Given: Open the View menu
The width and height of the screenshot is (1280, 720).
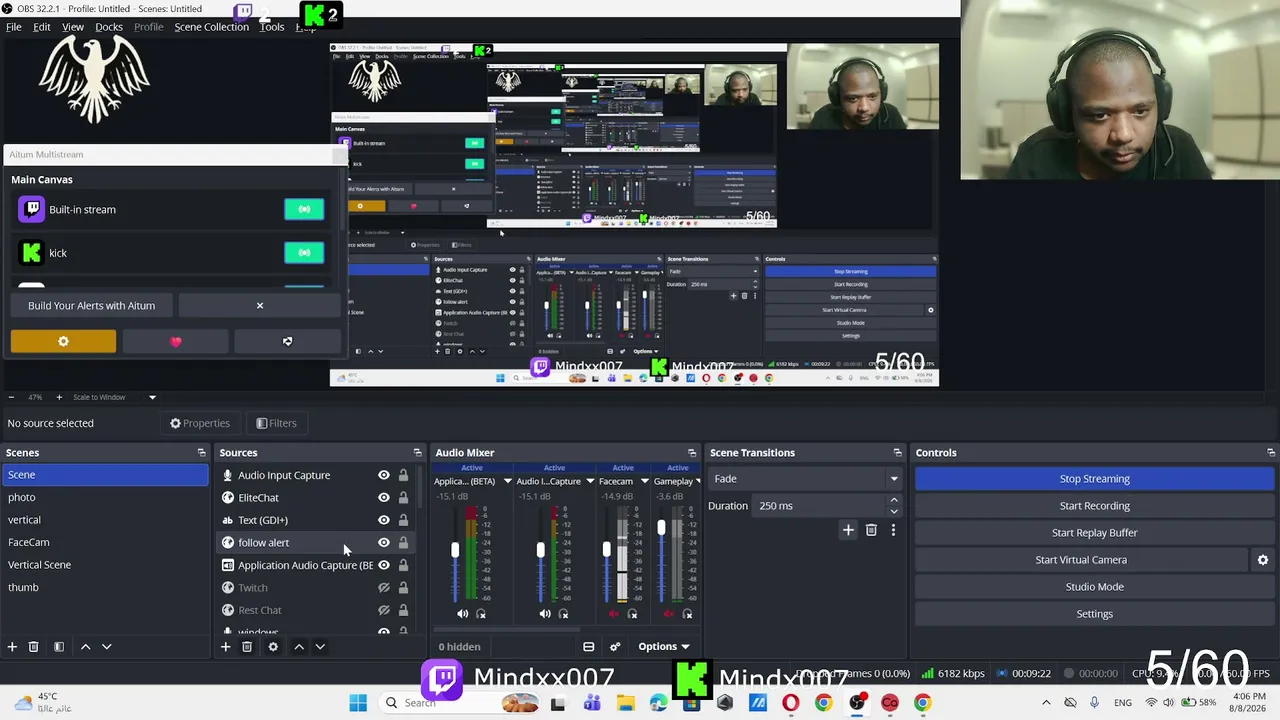Looking at the screenshot, I should pyautogui.click(x=73, y=27).
